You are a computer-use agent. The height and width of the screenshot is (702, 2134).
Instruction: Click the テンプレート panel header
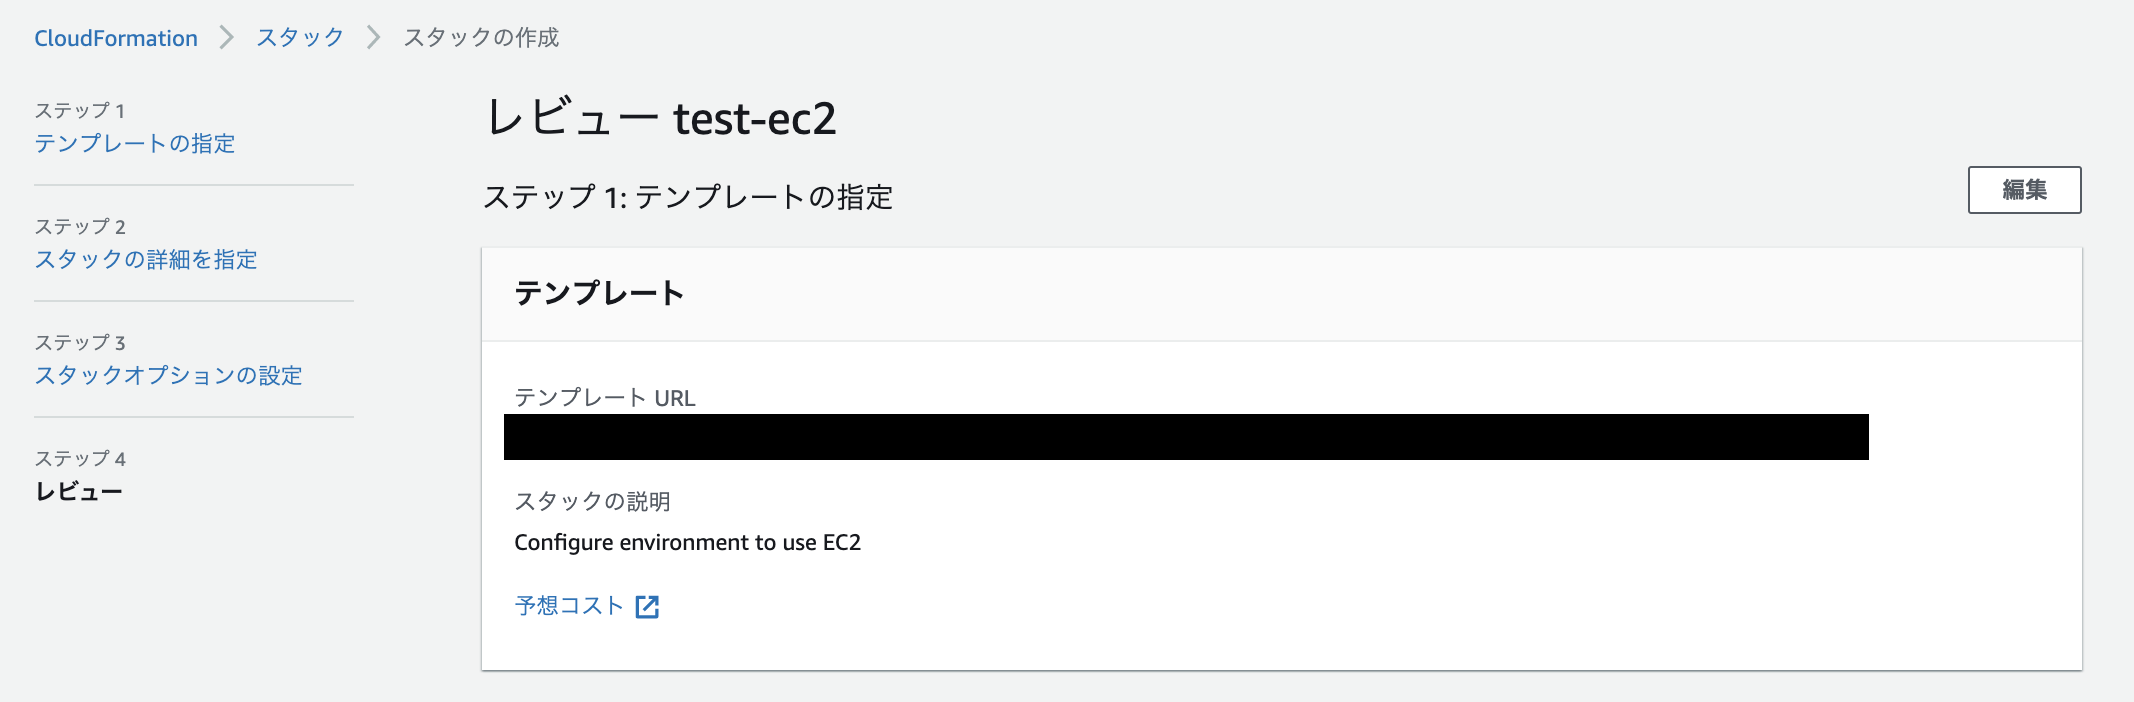tap(1282, 294)
